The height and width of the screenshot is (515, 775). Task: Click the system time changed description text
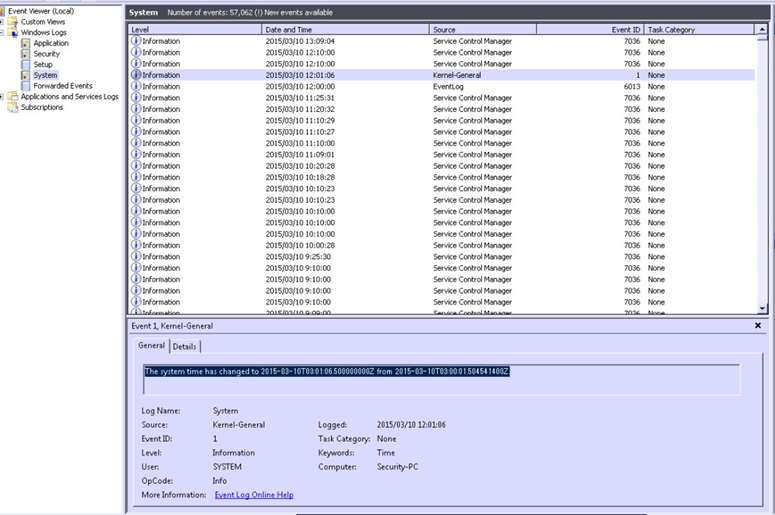[327, 371]
